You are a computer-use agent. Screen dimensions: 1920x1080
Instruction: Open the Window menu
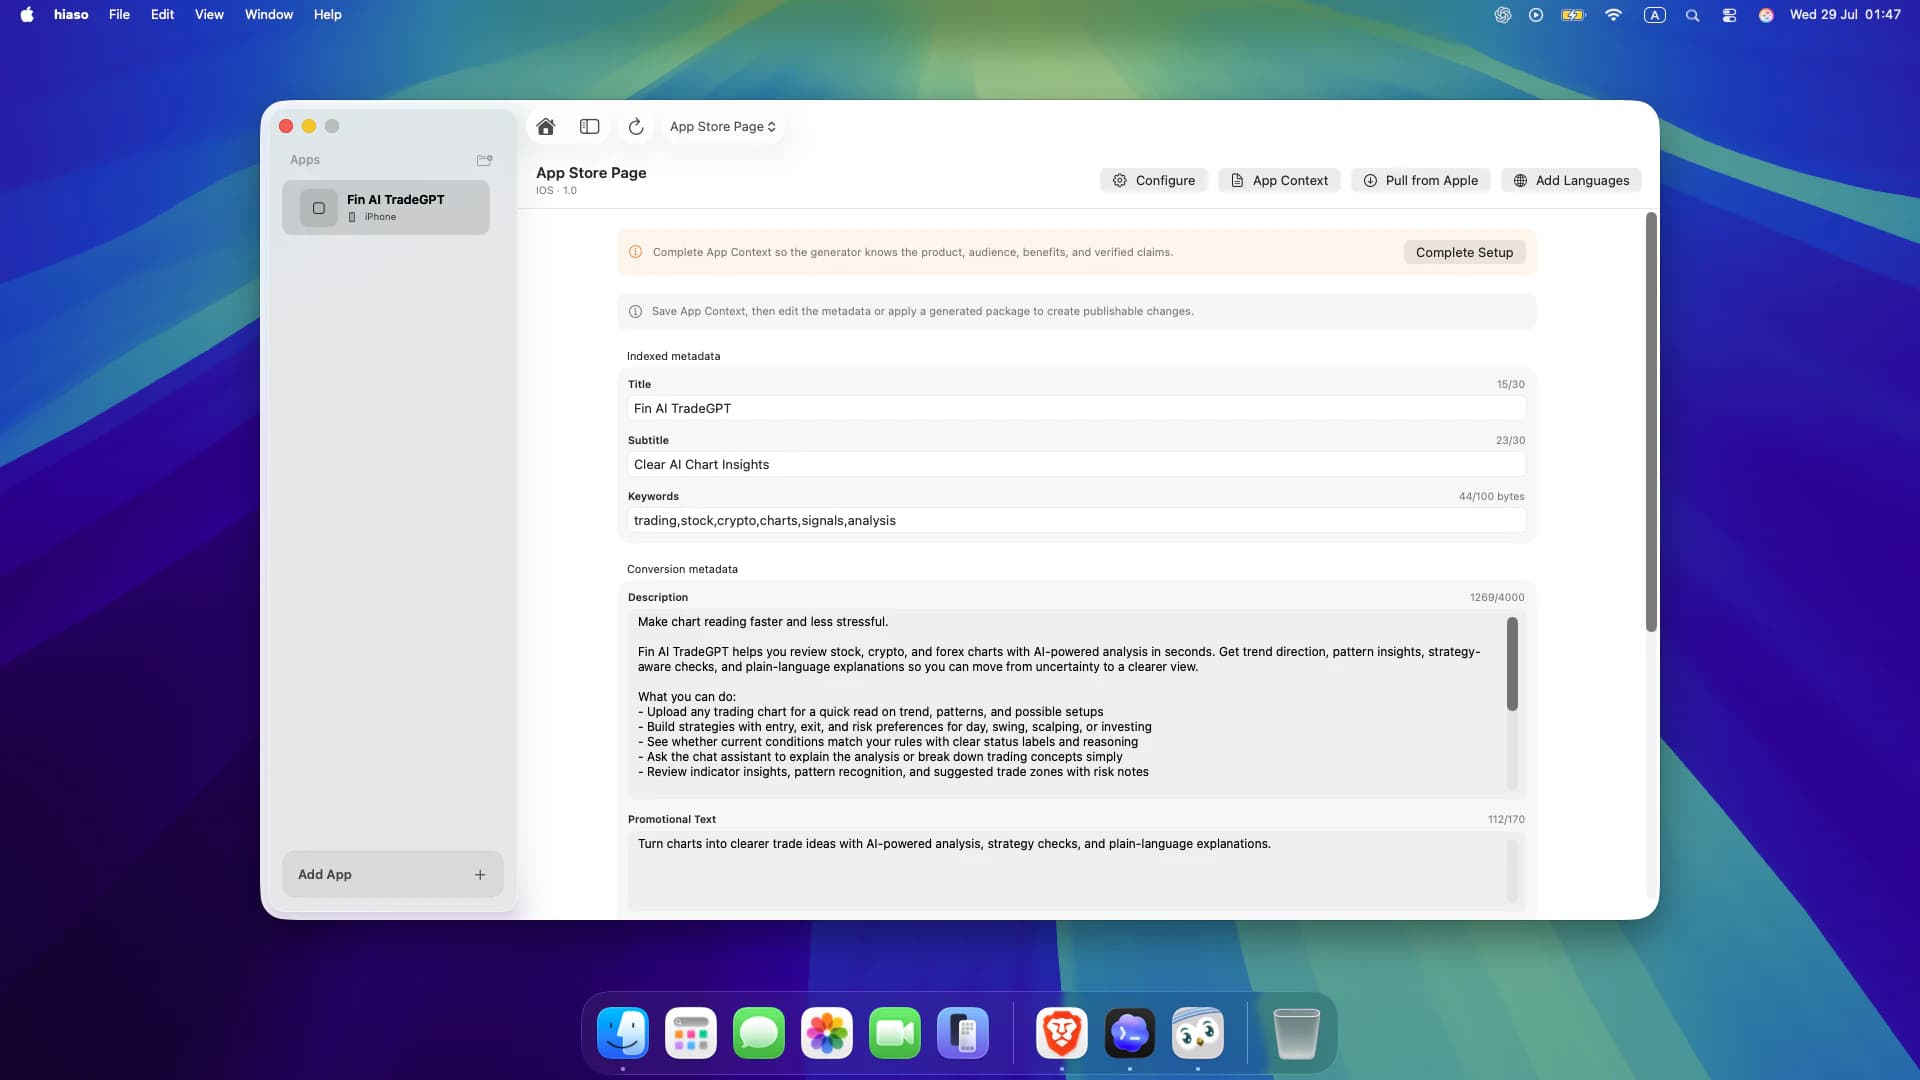(269, 14)
